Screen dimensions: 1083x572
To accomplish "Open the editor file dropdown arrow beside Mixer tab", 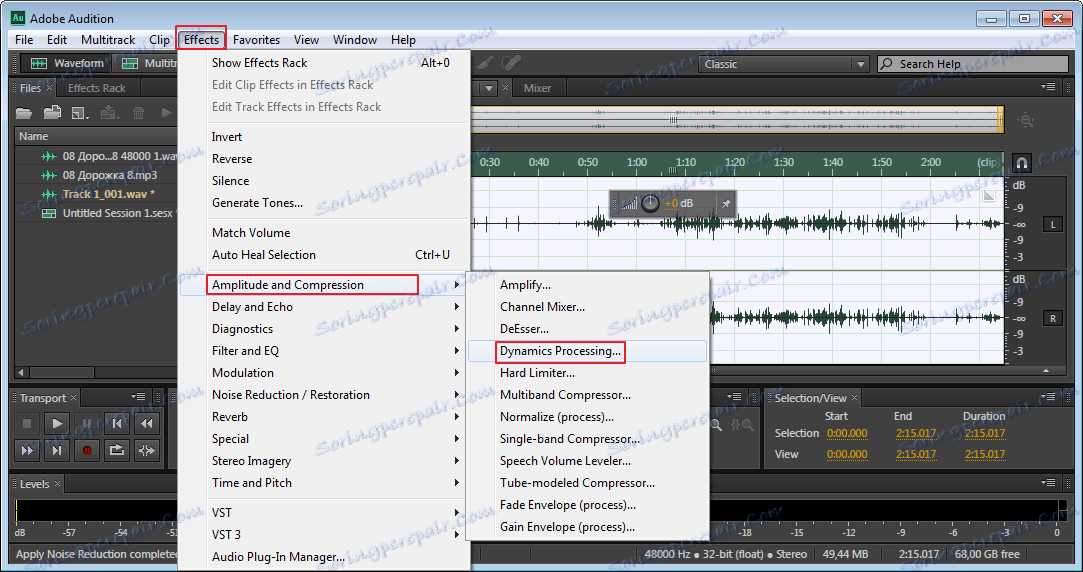I will 489,88.
